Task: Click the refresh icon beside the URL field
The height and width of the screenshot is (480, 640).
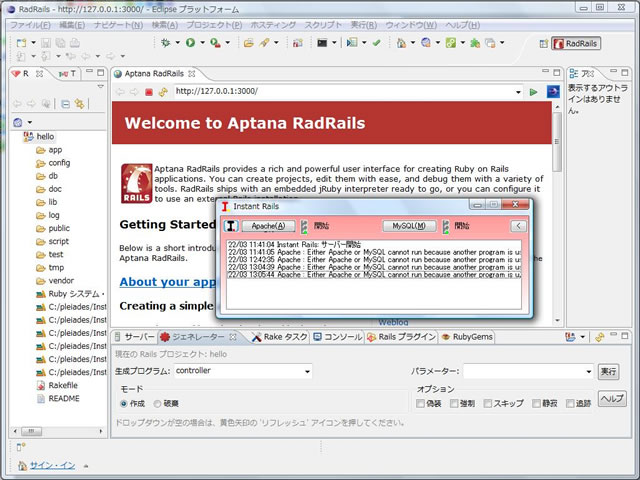Action: click(x=162, y=92)
